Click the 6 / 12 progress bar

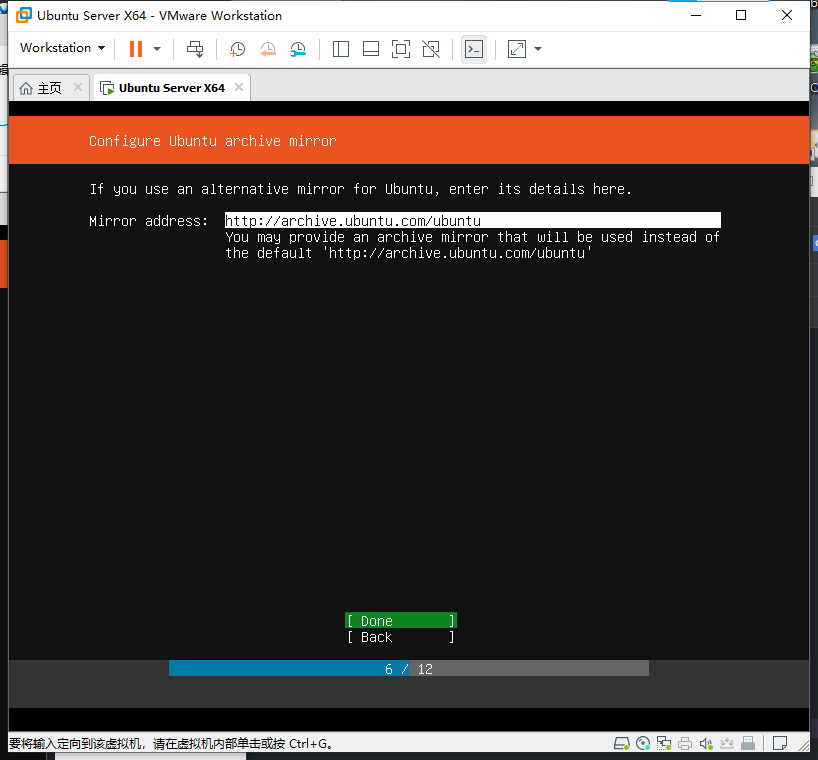[x=409, y=669]
